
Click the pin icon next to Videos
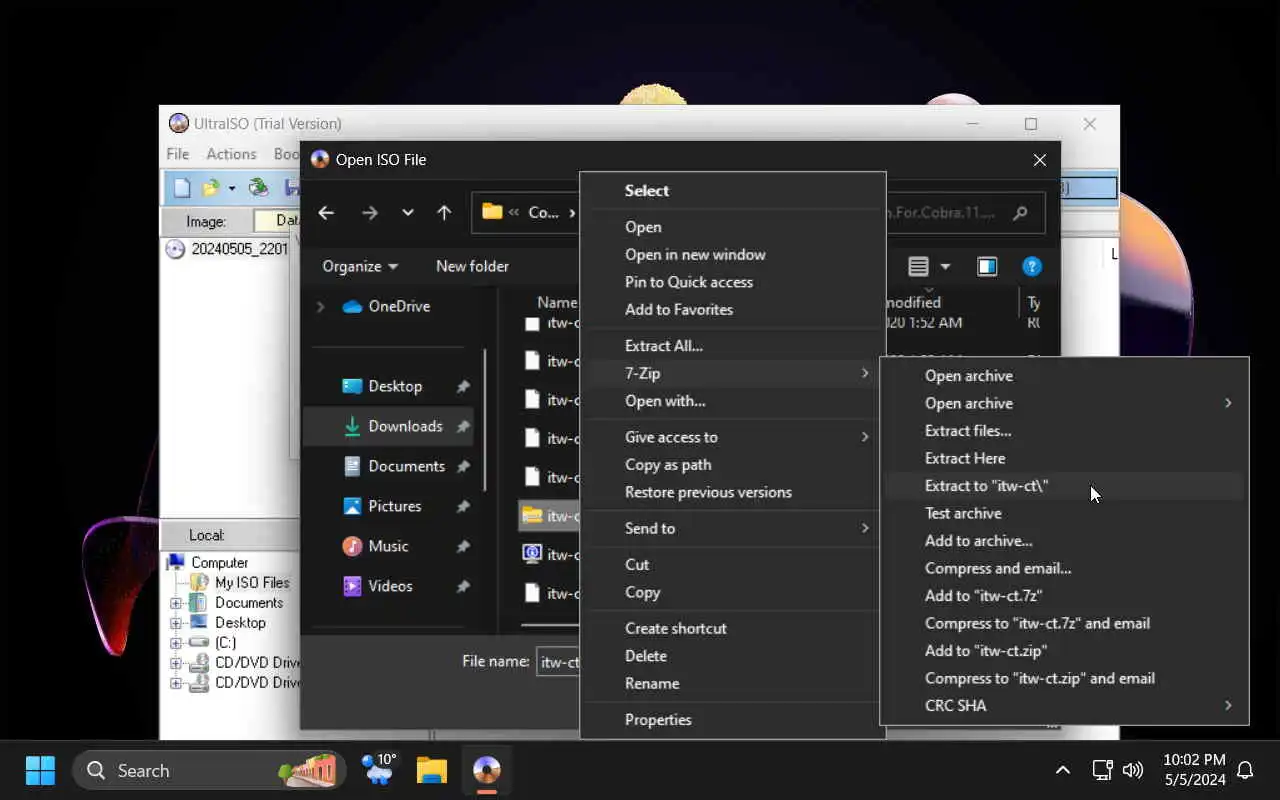coord(463,586)
